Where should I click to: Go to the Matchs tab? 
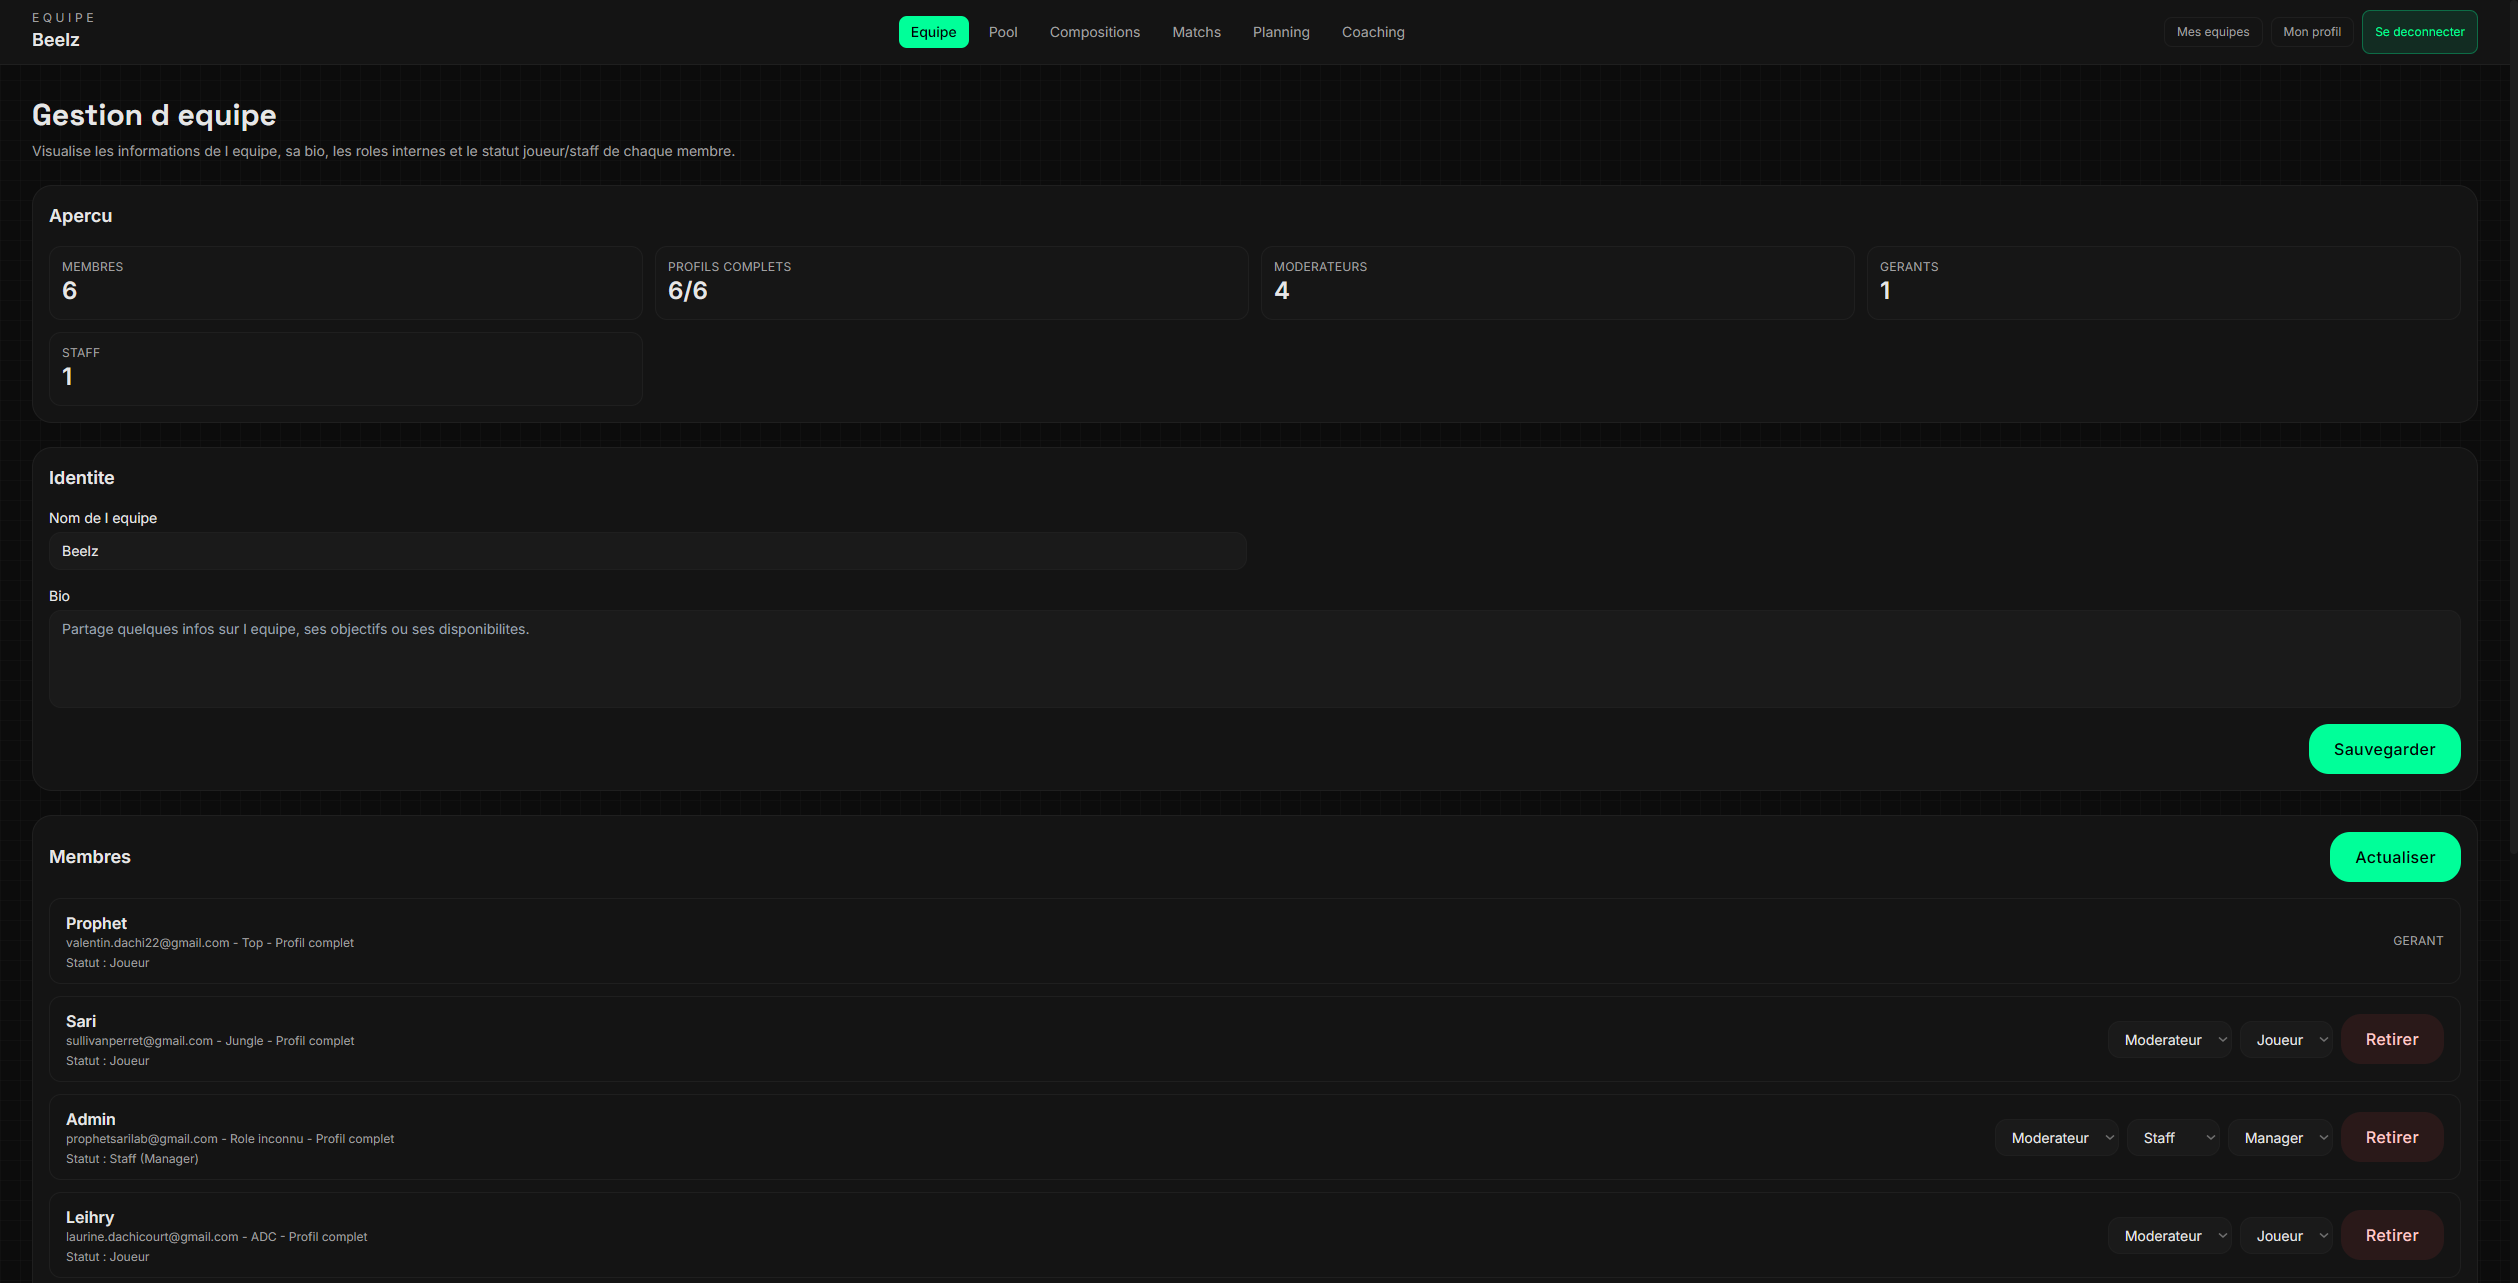point(1196,32)
